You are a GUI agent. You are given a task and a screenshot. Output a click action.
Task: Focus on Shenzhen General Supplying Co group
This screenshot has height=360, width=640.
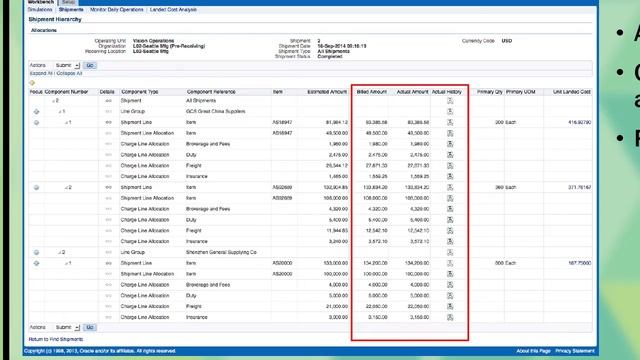(x=36, y=252)
